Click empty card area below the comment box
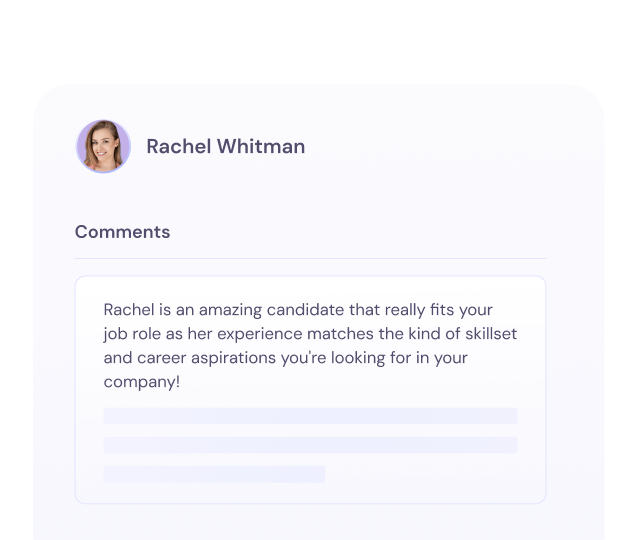 point(310,521)
